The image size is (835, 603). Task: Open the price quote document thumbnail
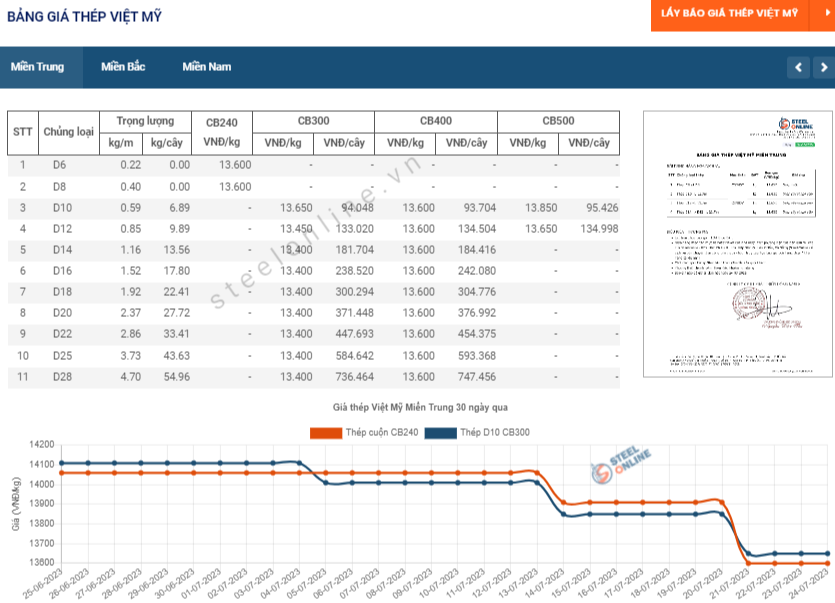[738, 244]
